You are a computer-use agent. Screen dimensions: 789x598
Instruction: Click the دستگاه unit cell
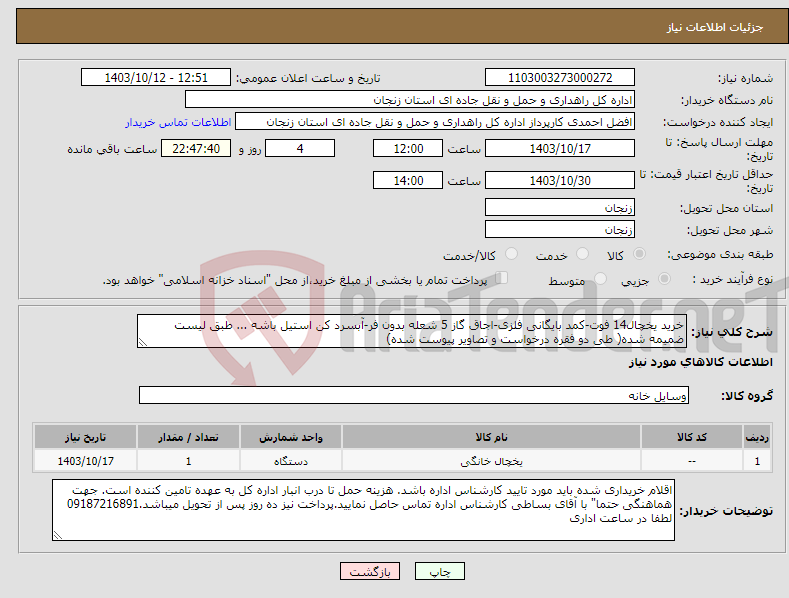coord(291,461)
